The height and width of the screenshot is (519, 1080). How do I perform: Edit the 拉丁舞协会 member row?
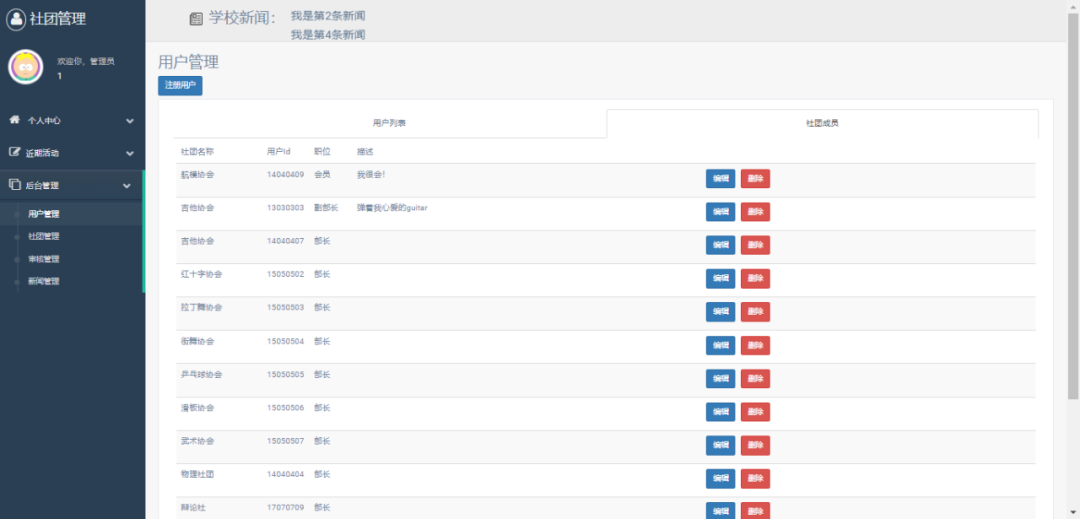[720, 312]
